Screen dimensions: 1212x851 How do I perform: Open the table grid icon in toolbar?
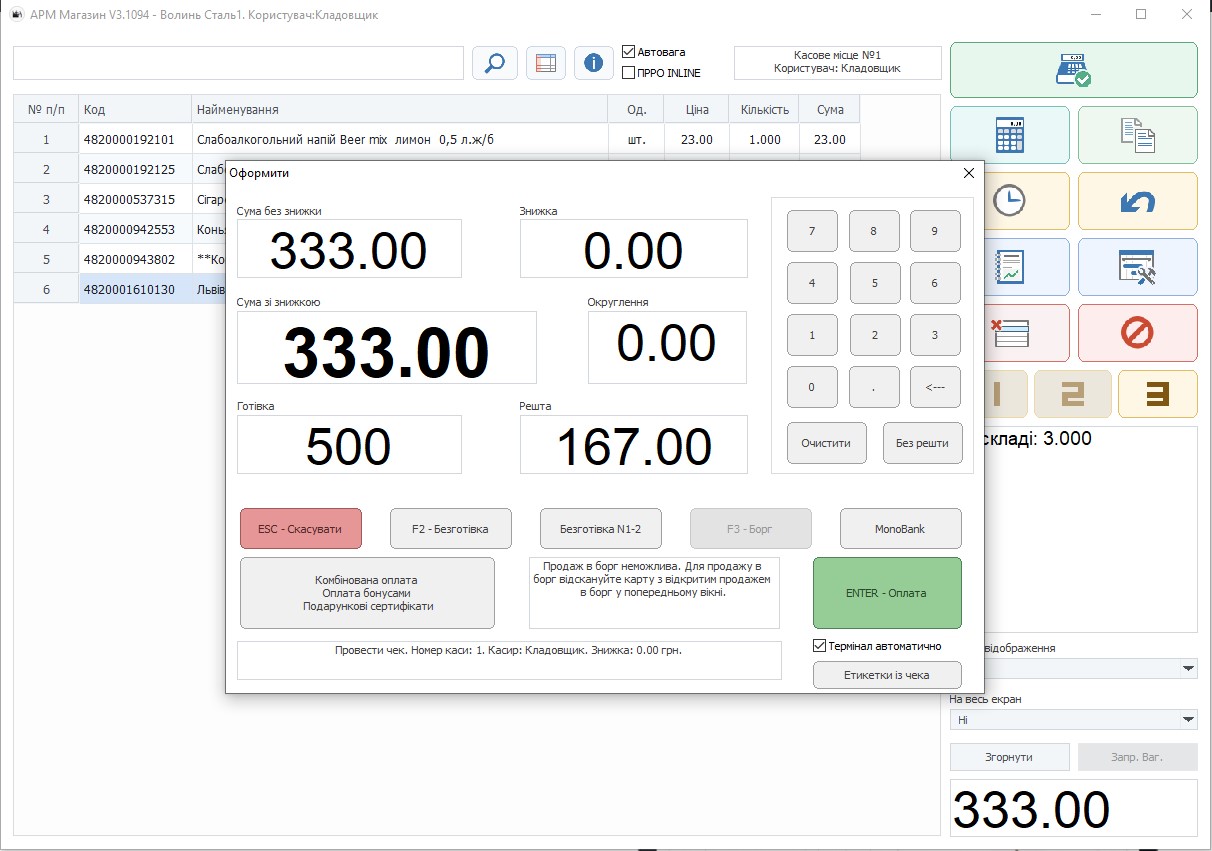[544, 63]
